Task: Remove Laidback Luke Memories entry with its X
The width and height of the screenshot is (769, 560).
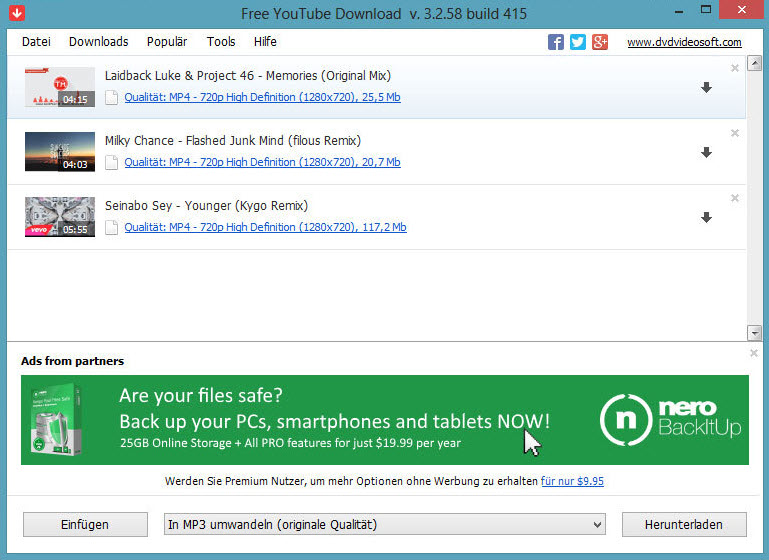Action: [x=735, y=68]
